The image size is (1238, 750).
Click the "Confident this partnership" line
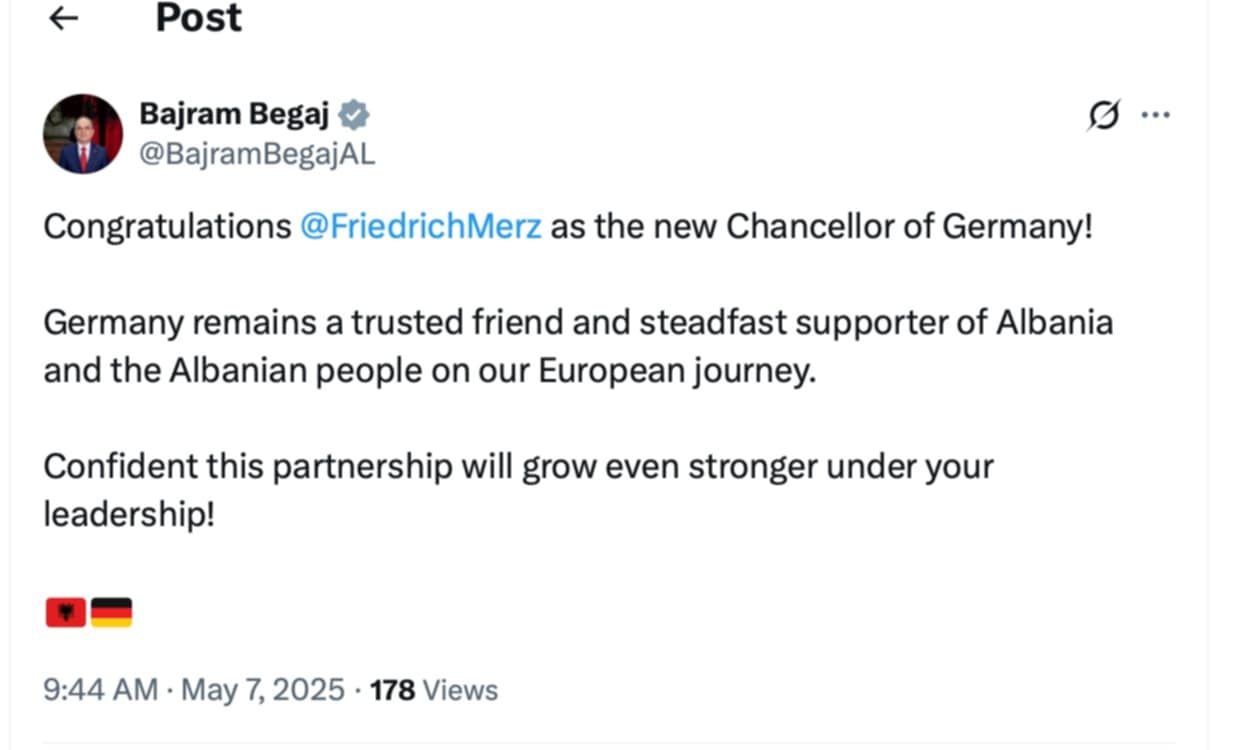[x=518, y=467]
